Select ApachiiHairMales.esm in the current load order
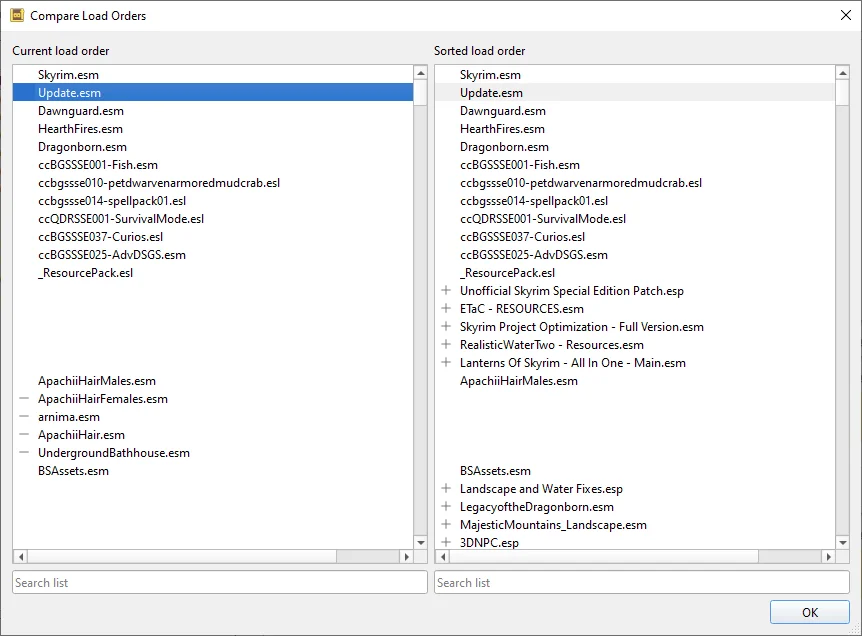The width and height of the screenshot is (862, 636). 213,380
